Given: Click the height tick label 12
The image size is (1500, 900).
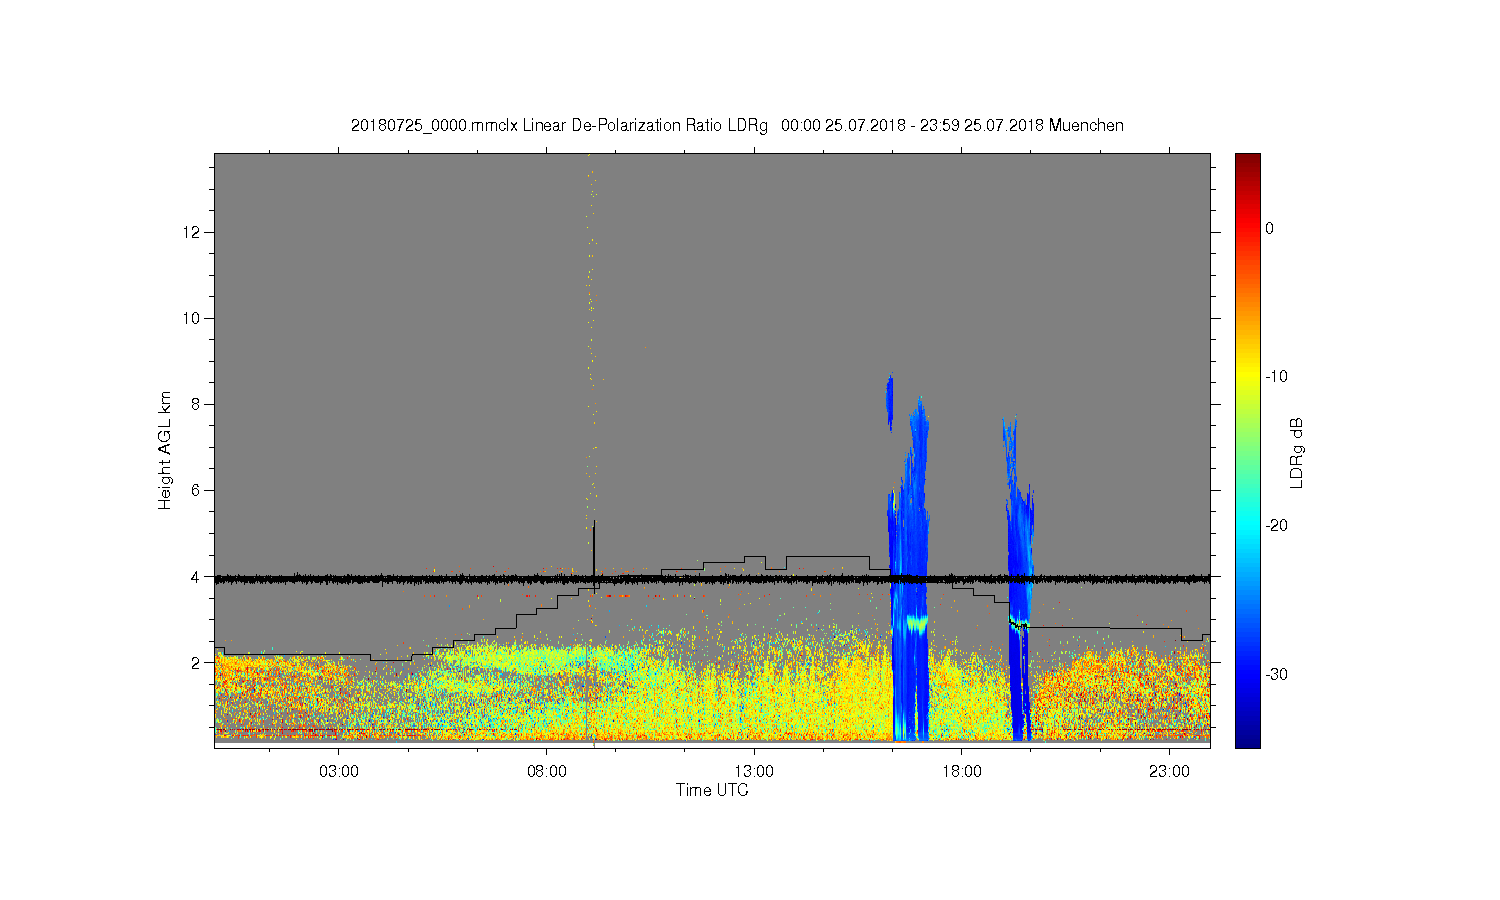Looking at the screenshot, I should click(x=192, y=232).
